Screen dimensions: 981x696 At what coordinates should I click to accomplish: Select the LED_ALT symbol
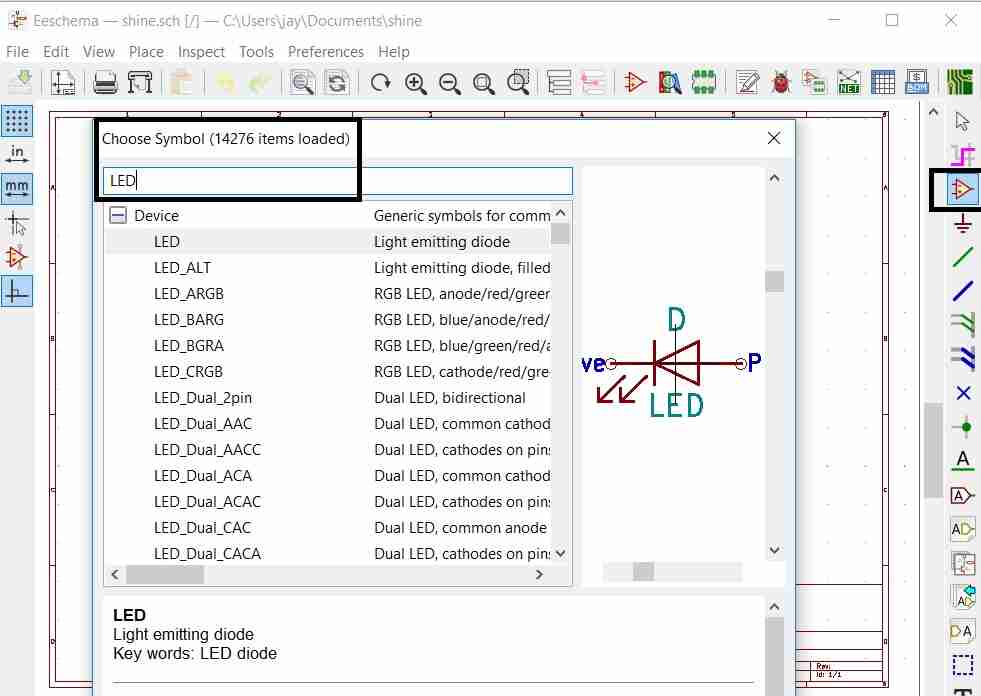pyautogui.click(x=328, y=268)
